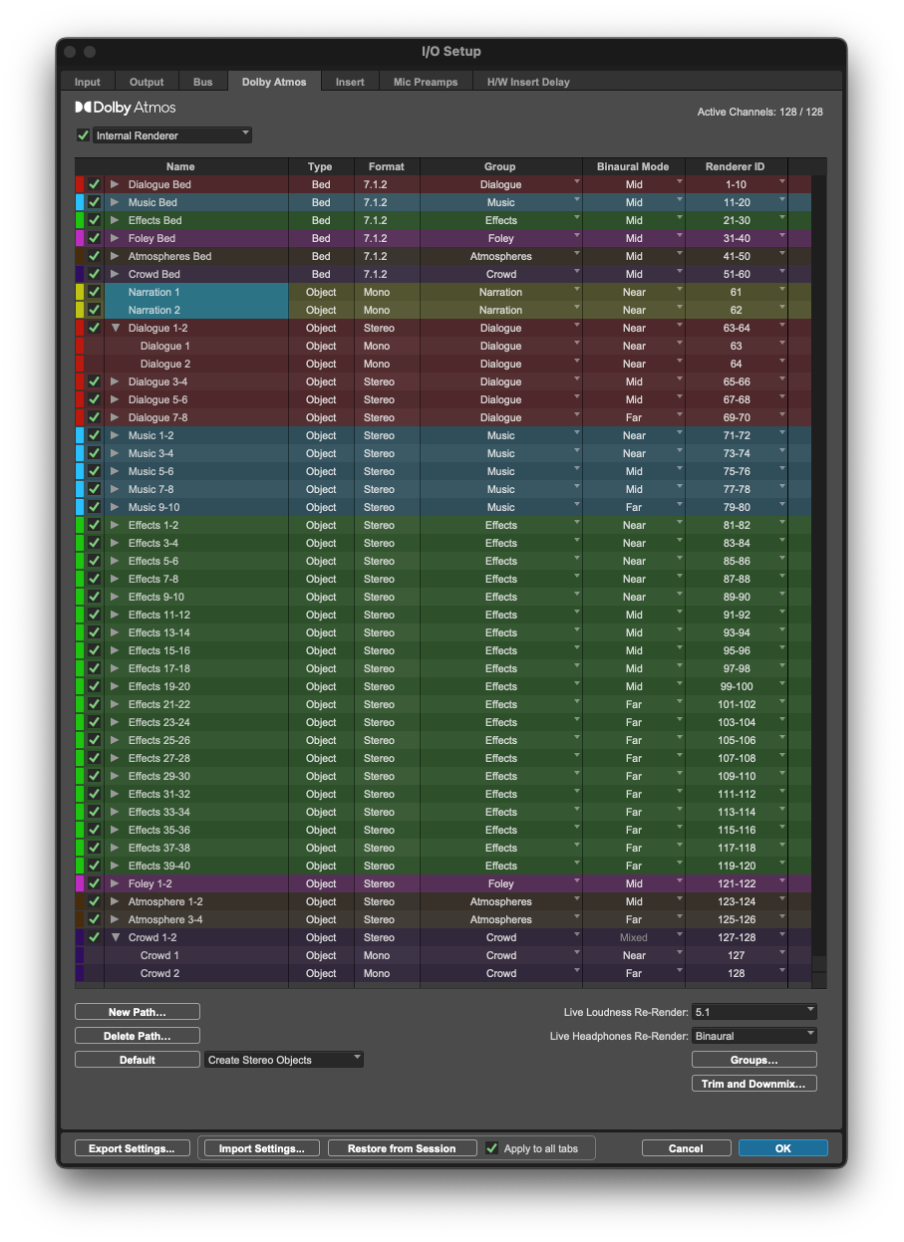Open Renderer ID dropdown for Music 9-10
This screenshot has width=904, height=1242.
point(782,507)
